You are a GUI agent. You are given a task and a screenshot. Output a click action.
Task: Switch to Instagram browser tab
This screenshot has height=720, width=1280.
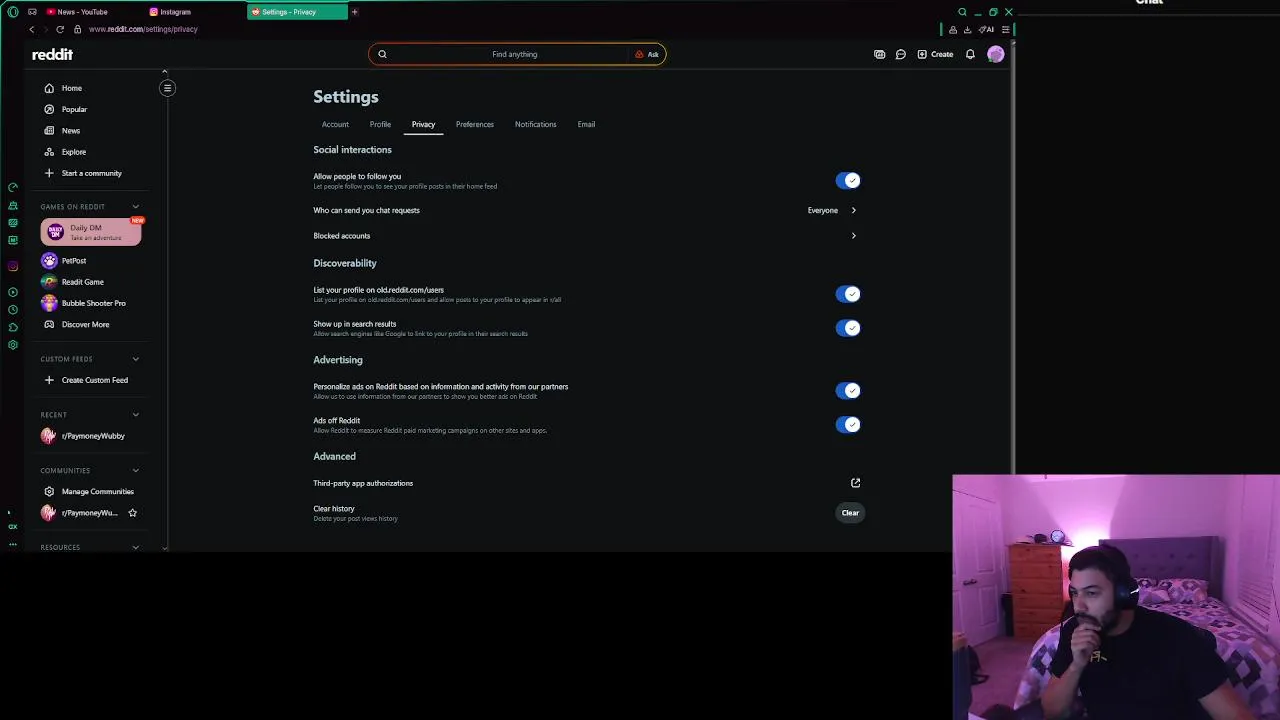point(175,12)
